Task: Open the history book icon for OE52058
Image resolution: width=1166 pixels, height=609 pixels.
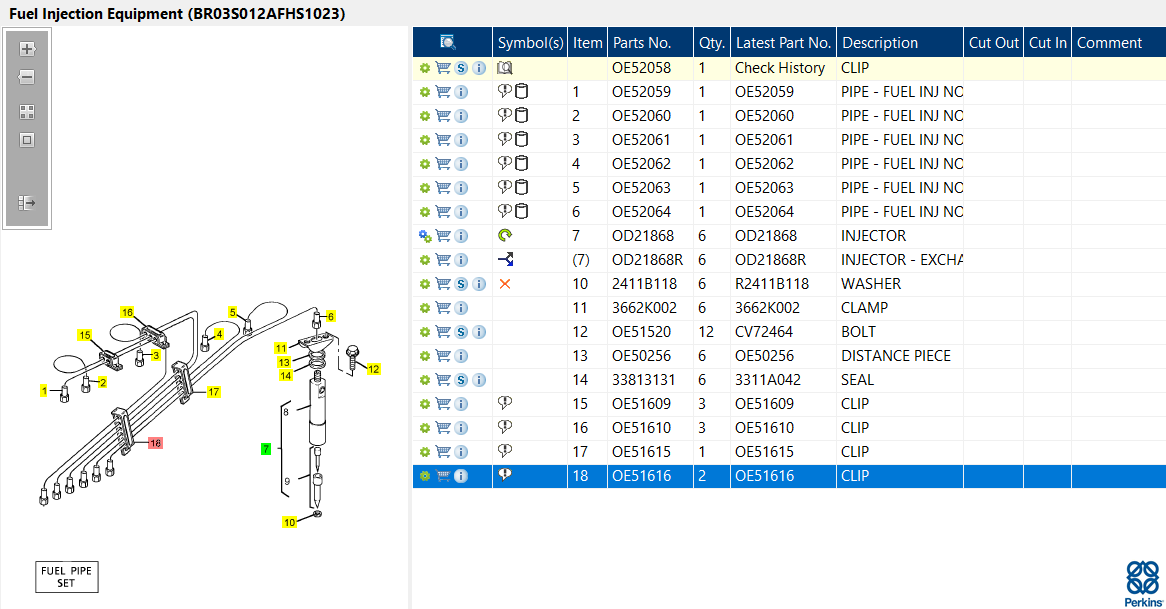Action: coord(505,68)
